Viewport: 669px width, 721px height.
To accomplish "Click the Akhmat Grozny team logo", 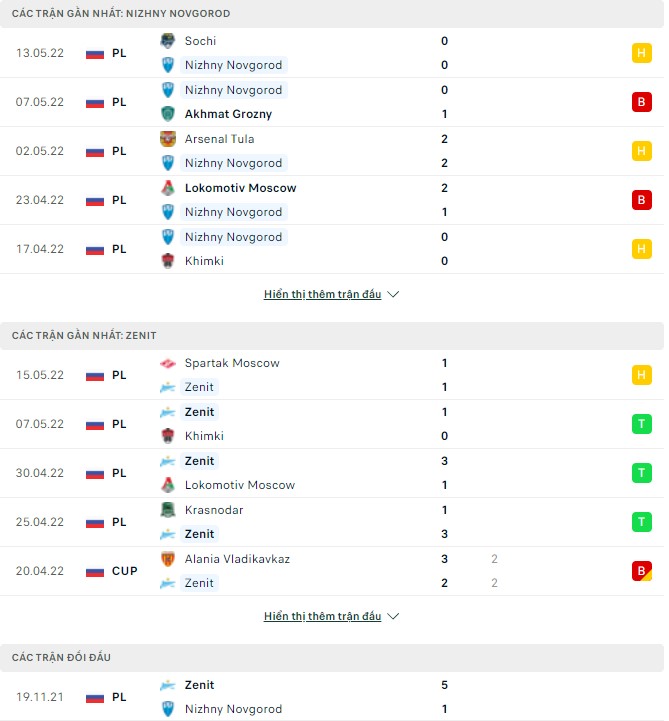I will coord(168,114).
